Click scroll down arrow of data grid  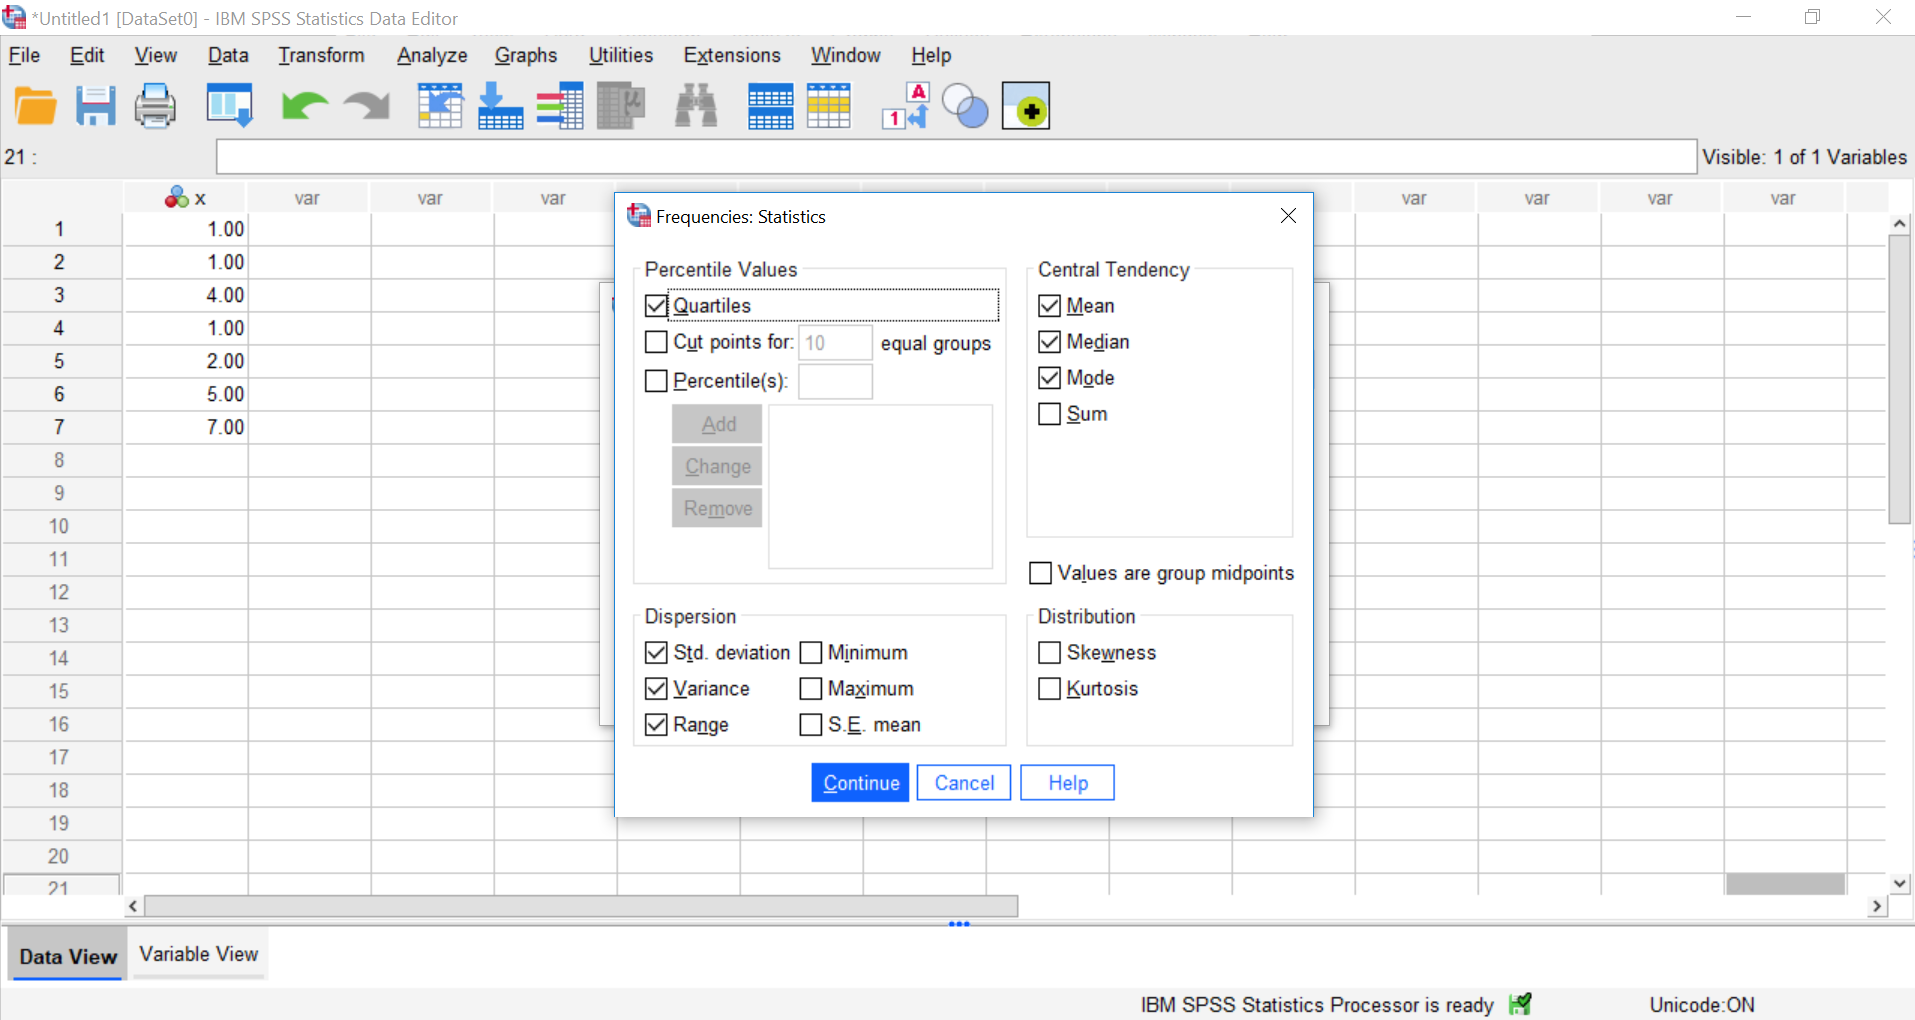pos(1899,884)
